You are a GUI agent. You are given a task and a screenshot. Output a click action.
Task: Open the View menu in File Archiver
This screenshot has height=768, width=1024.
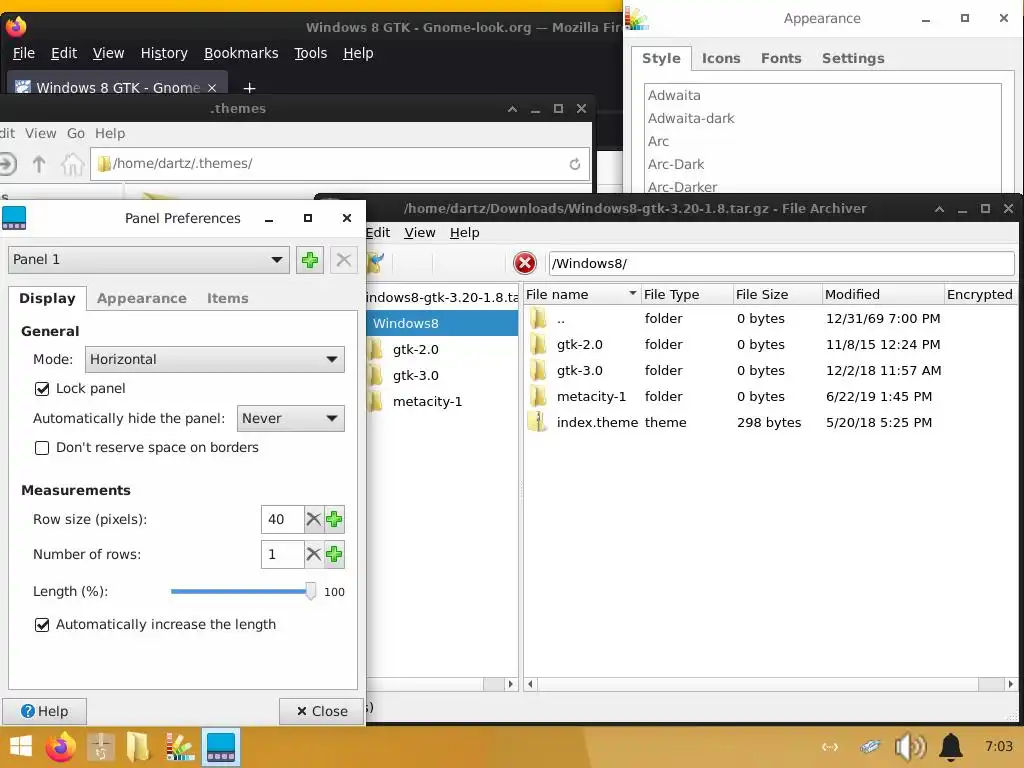tap(419, 232)
